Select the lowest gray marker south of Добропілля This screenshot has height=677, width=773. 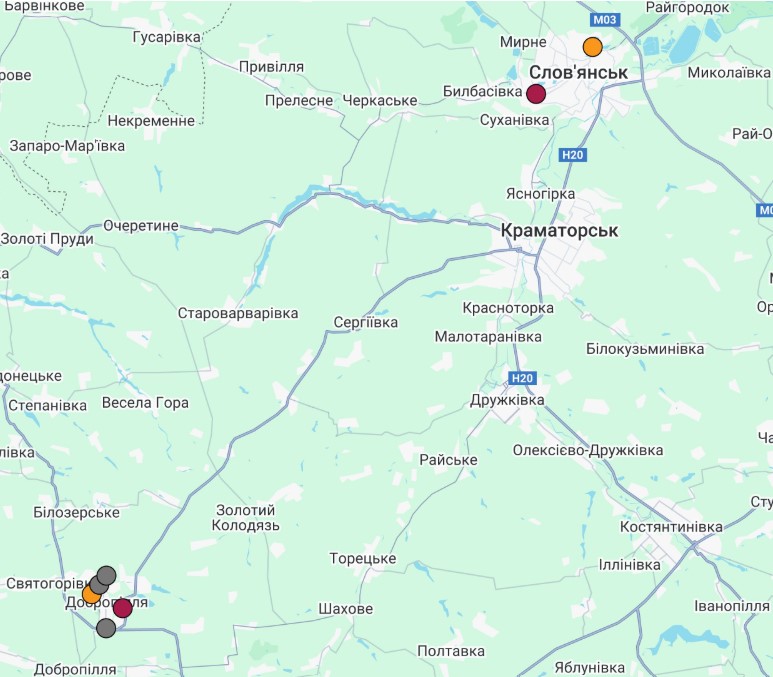[106, 628]
